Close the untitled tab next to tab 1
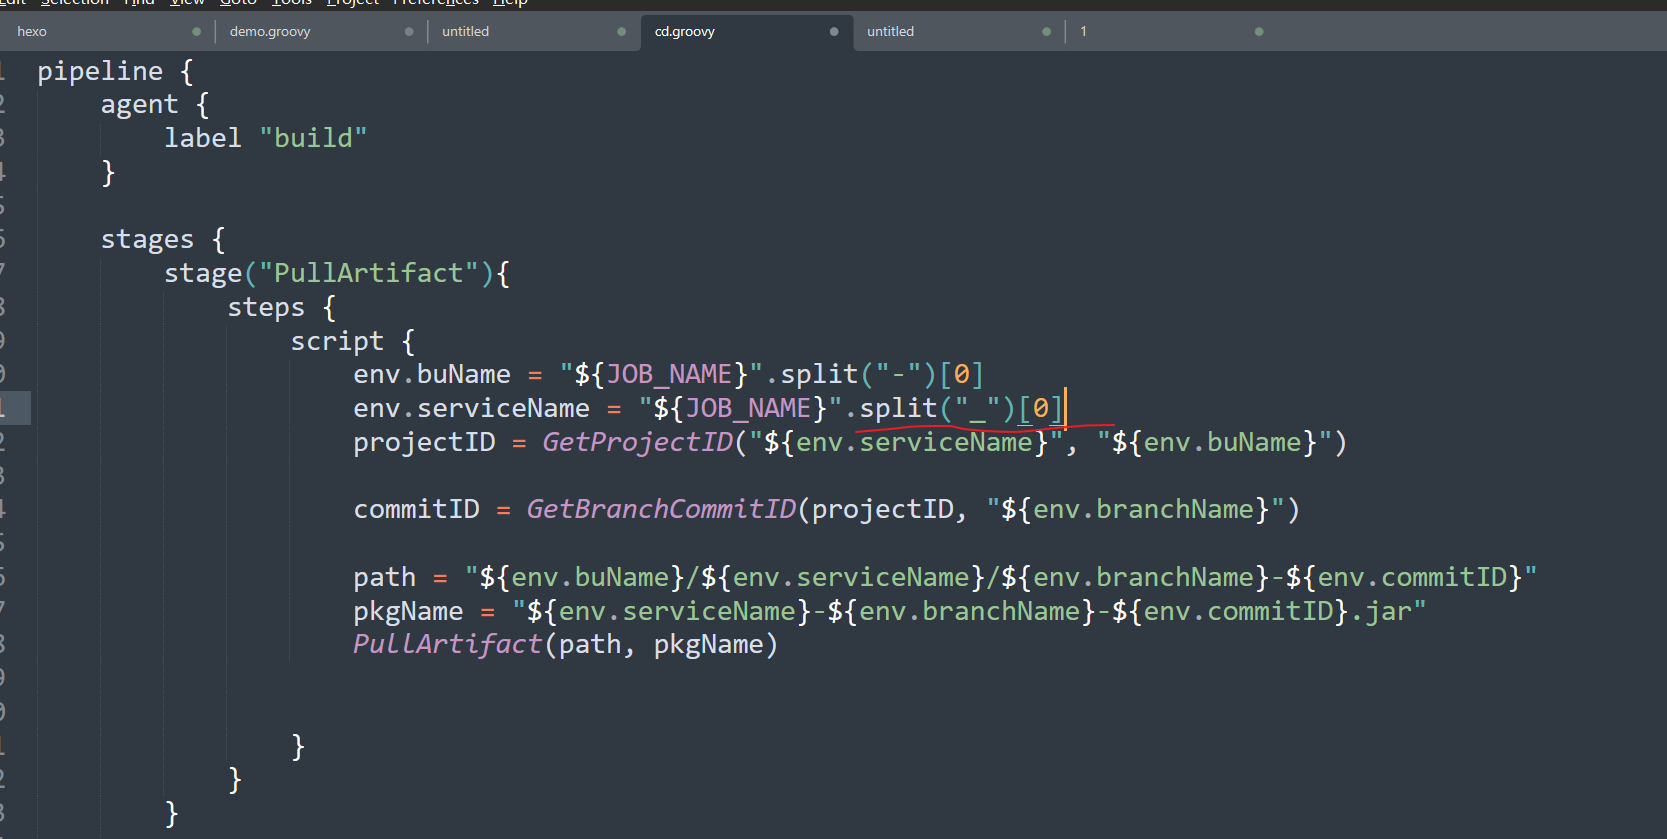This screenshot has height=839, width=1667. tap(1046, 32)
